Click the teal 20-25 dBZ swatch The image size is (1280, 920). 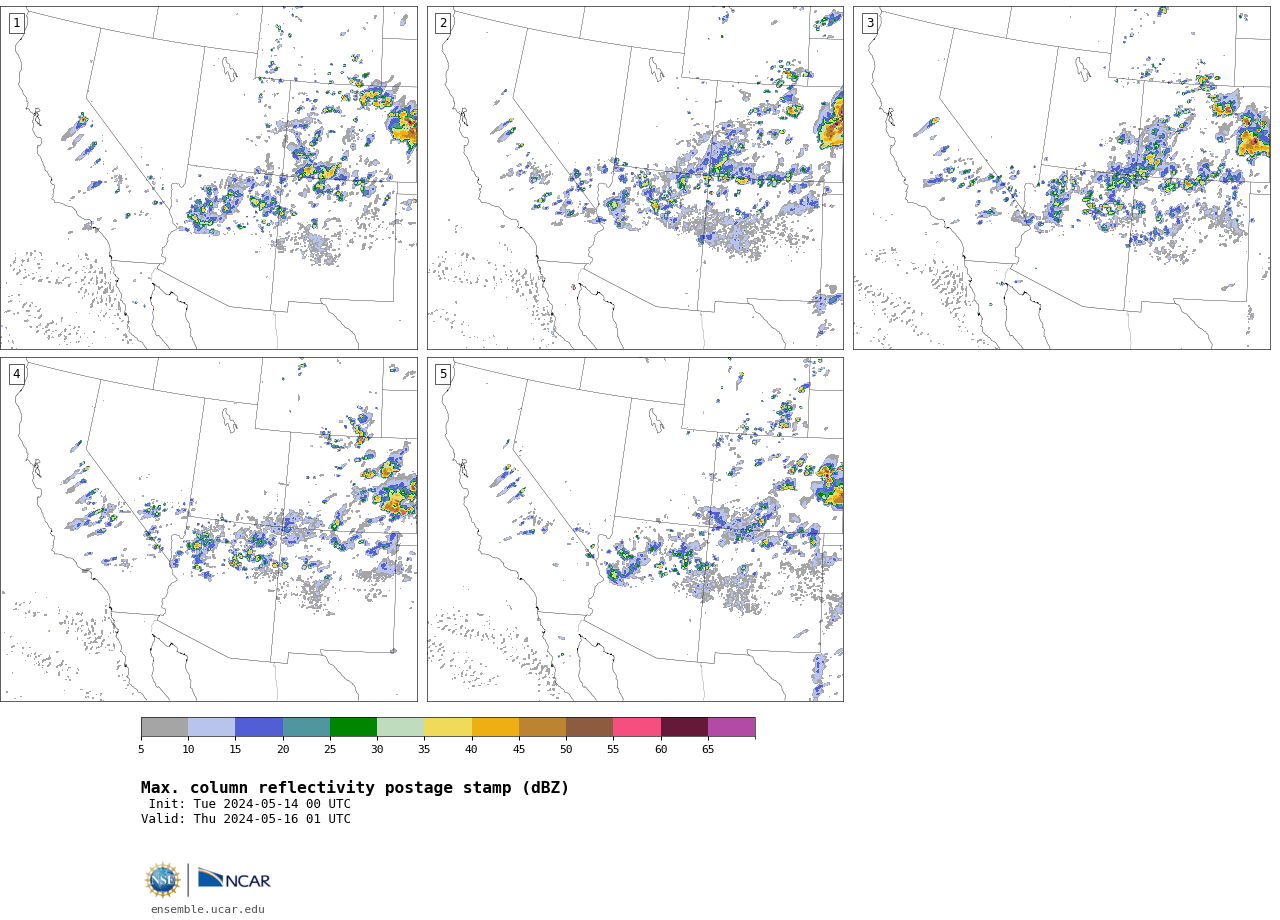(306, 727)
